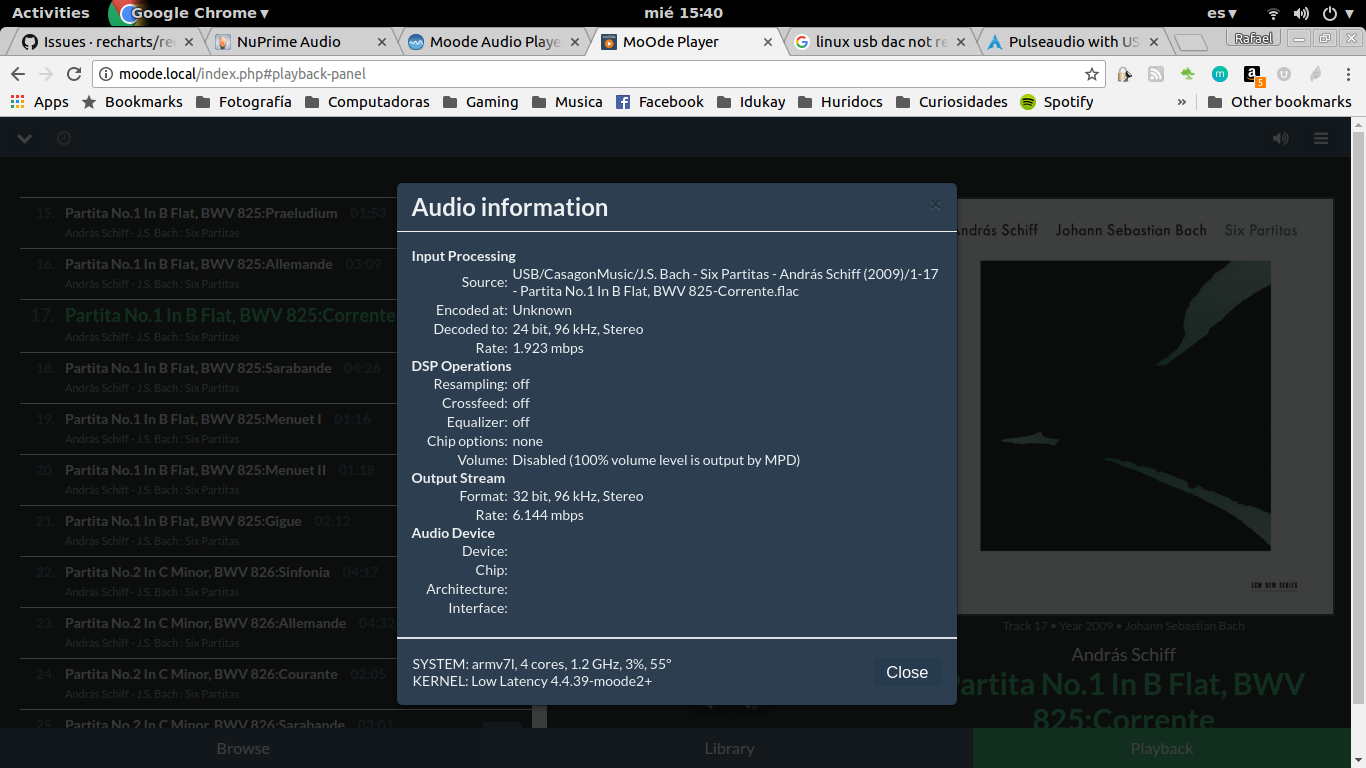Click the green bonsai tree extension icon
Screen dimensions: 1366x768
click(x=1187, y=74)
